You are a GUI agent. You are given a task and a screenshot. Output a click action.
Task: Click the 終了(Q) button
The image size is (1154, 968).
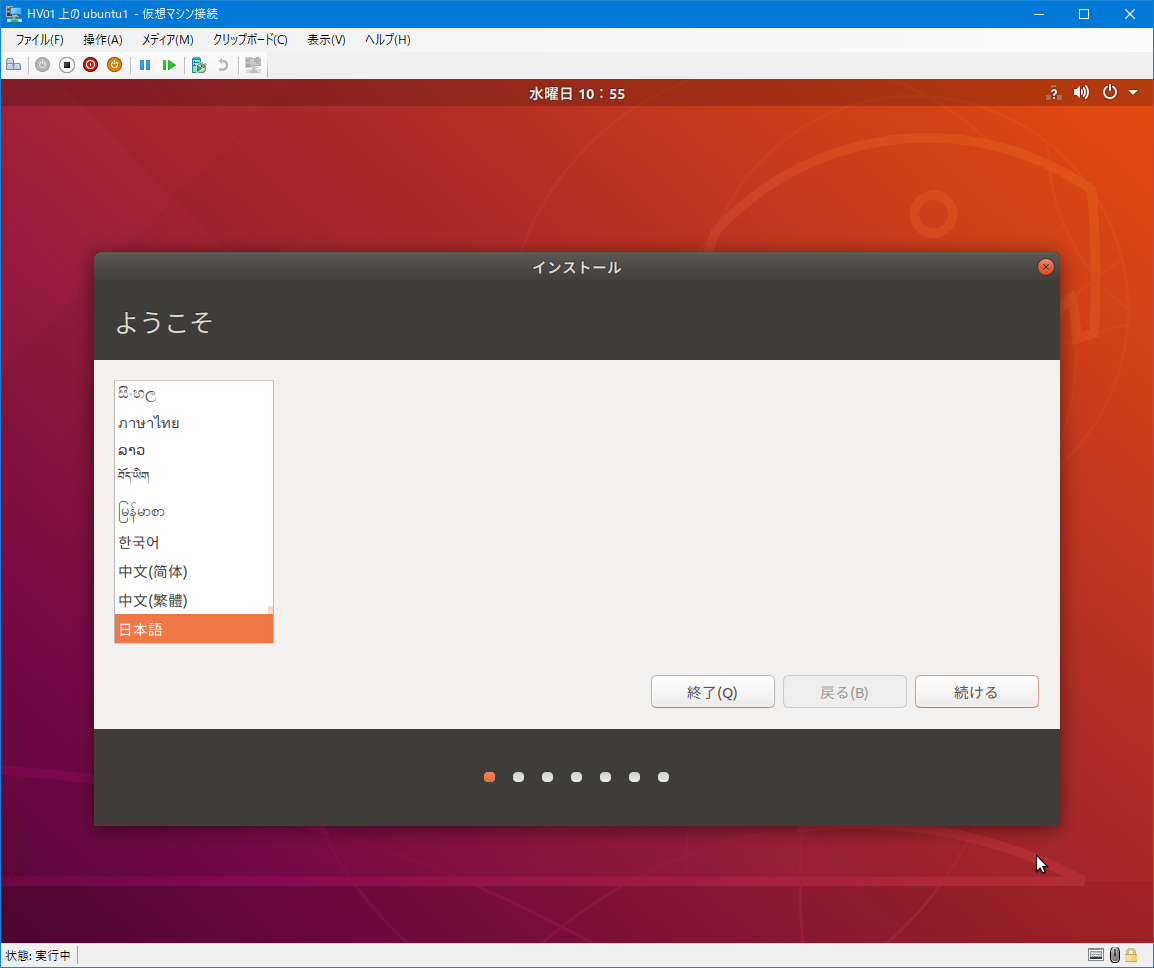pos(712,692)
